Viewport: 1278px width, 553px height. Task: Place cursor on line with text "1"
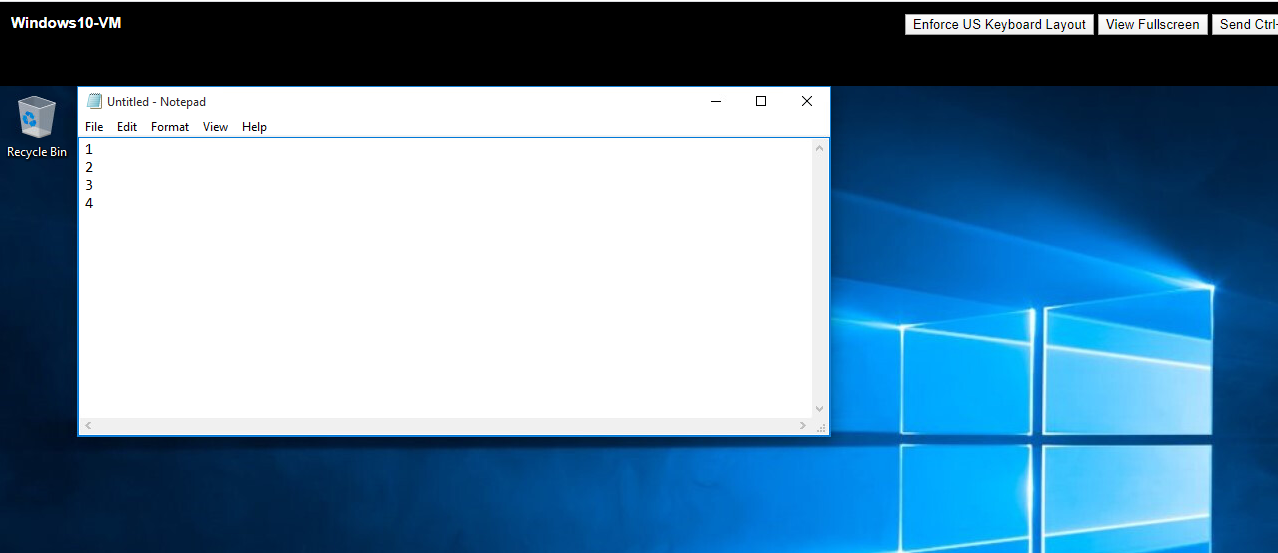pyautogui.click(x=89, y=149)
